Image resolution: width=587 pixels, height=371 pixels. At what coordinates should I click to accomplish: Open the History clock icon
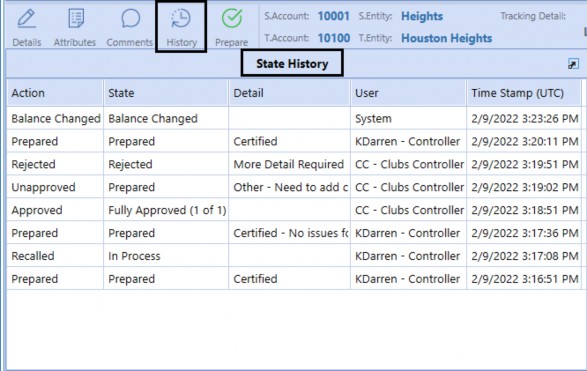tap(181, 19)
